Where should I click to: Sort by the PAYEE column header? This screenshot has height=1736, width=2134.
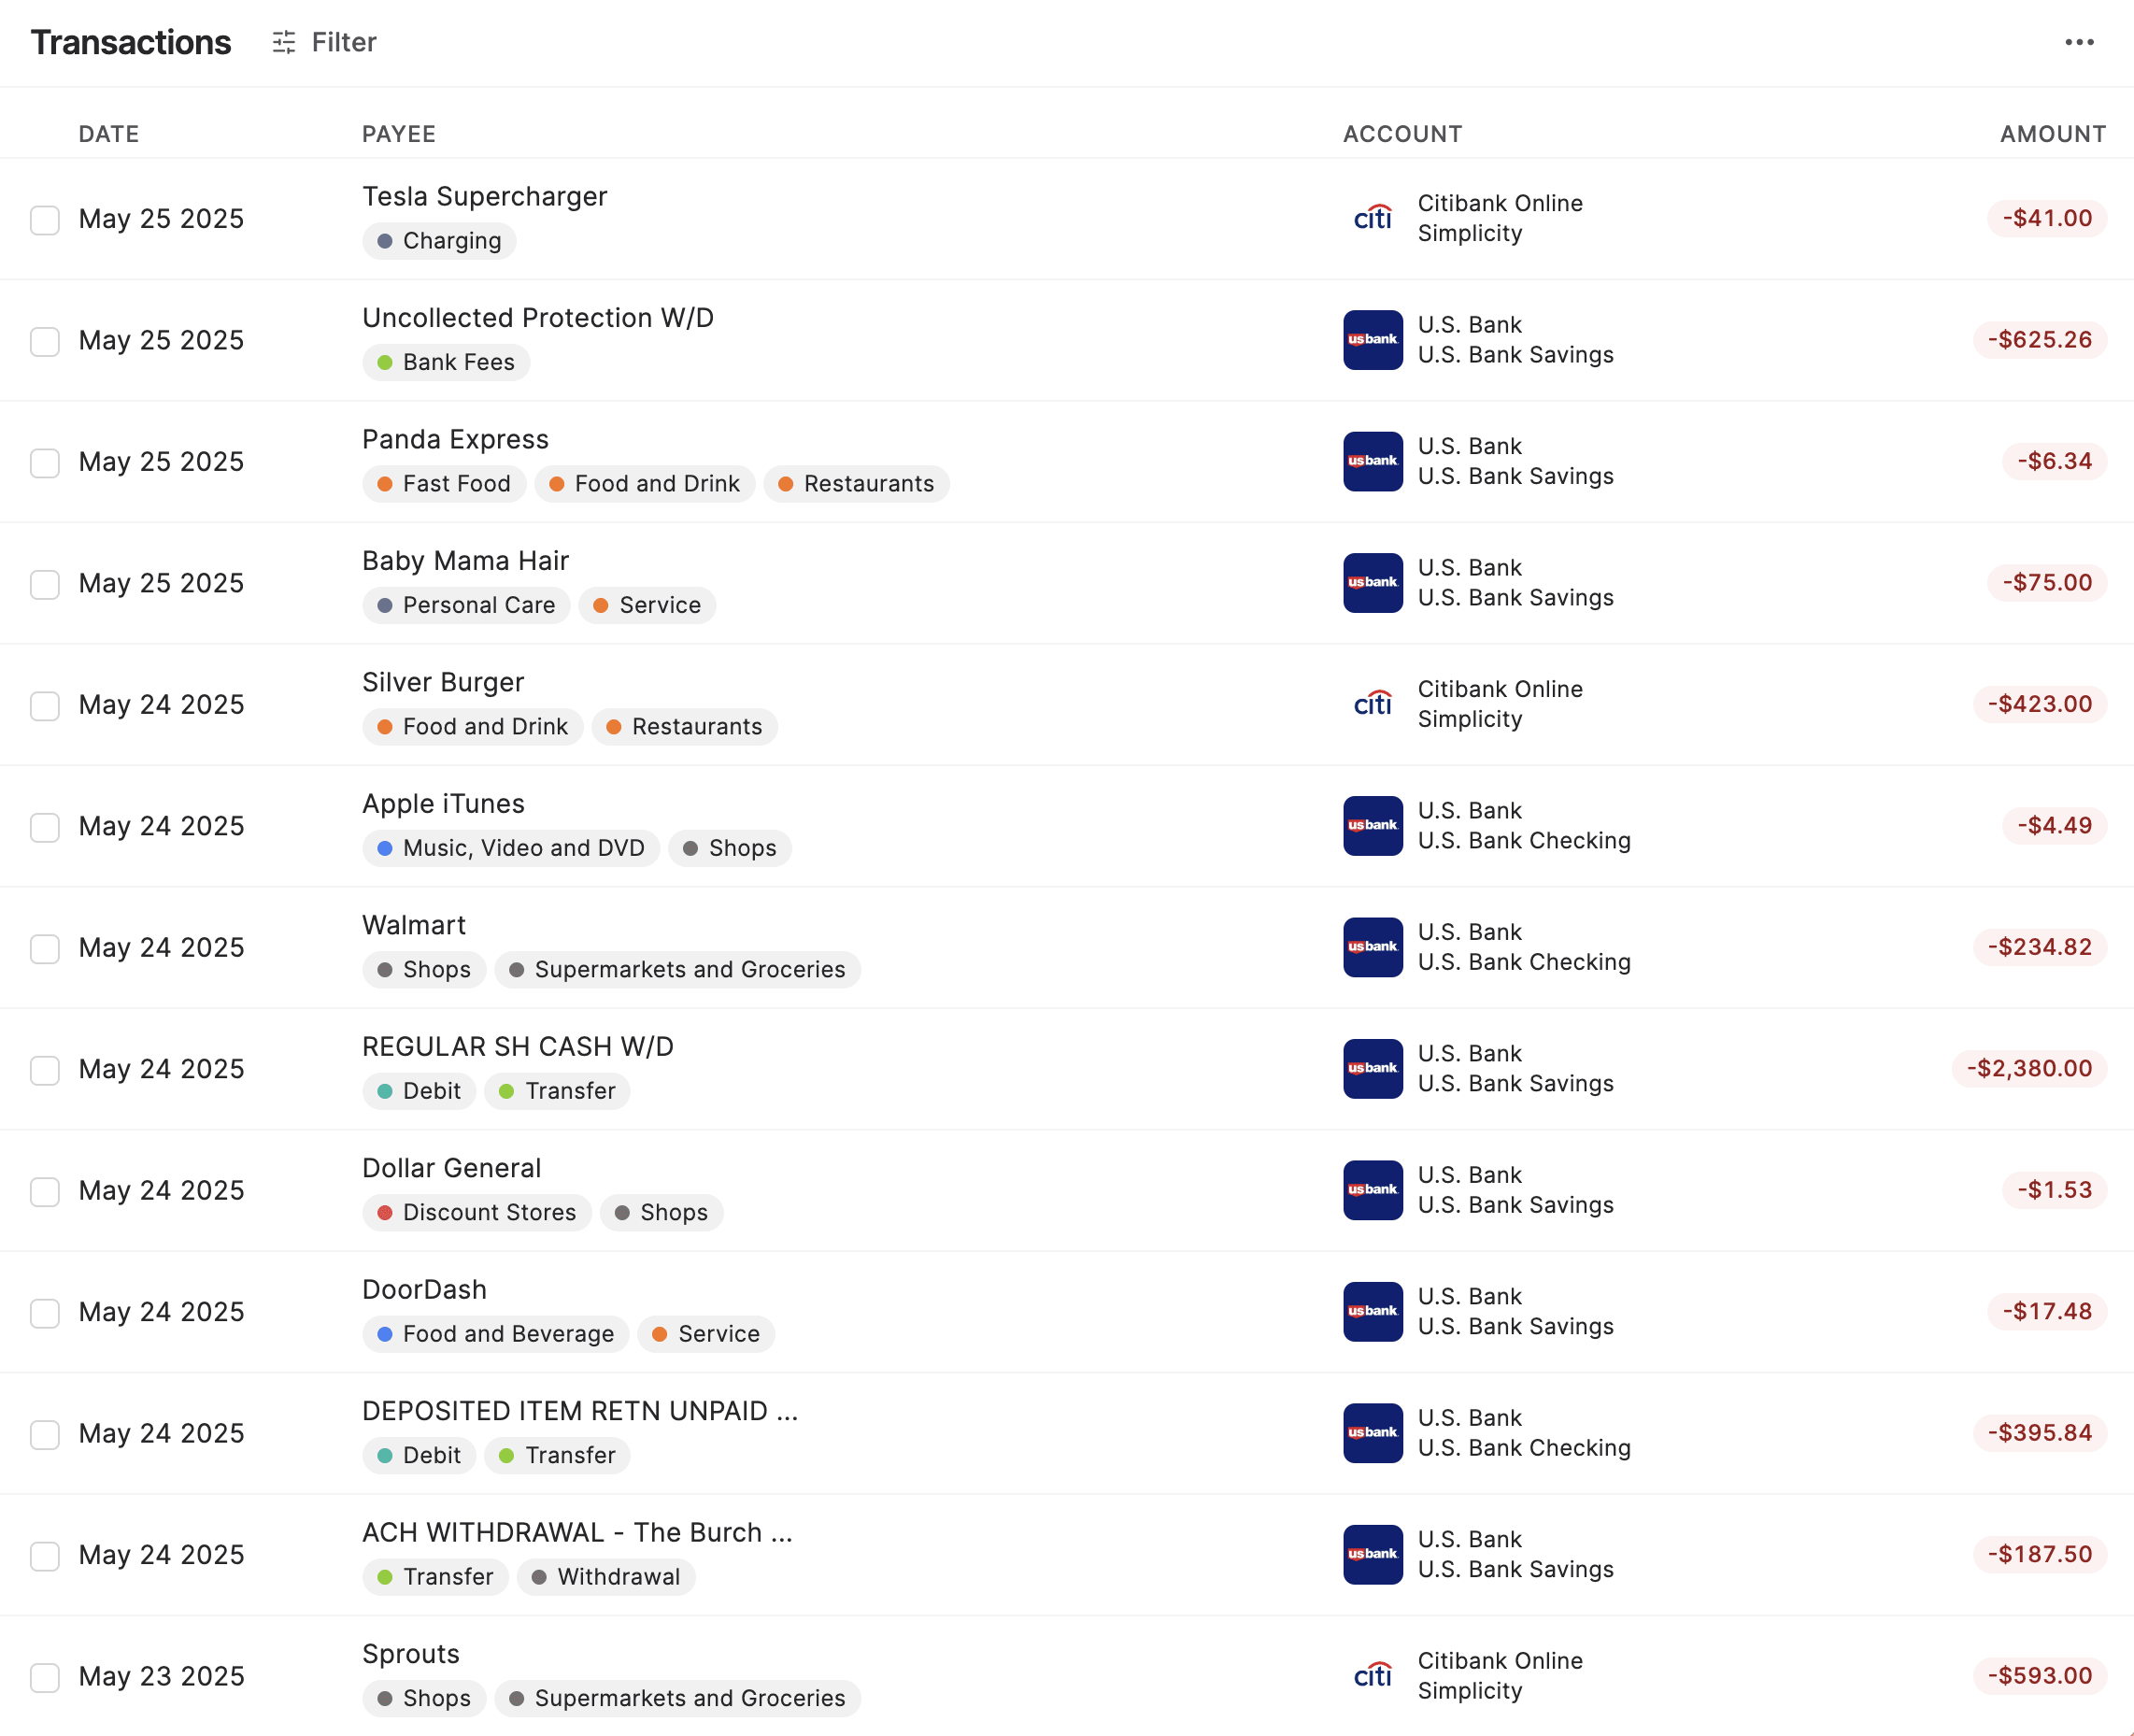(399, 134)
